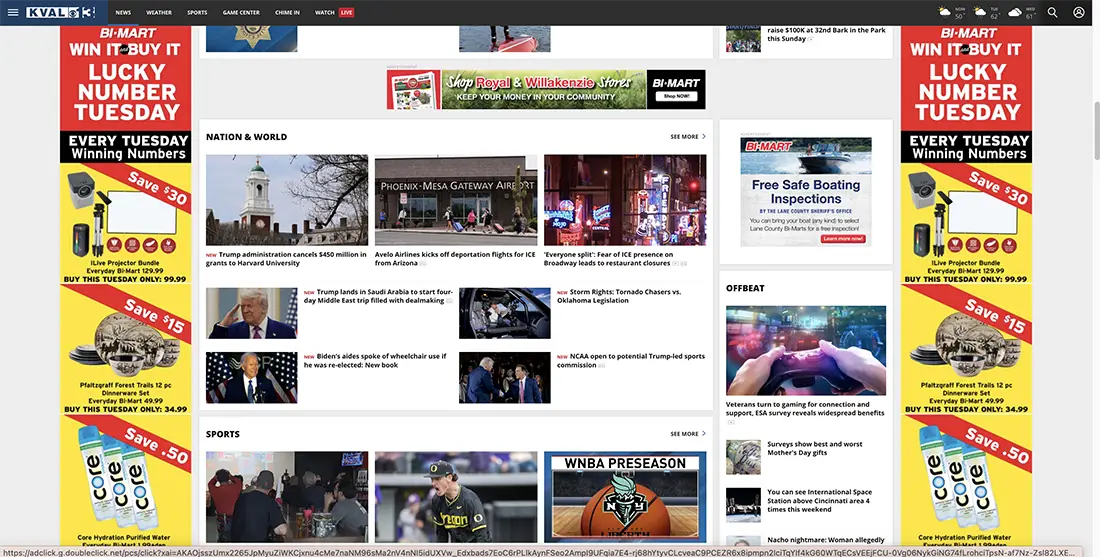Open the News menu
This screenshot has width=1100, height=557.
123,13
